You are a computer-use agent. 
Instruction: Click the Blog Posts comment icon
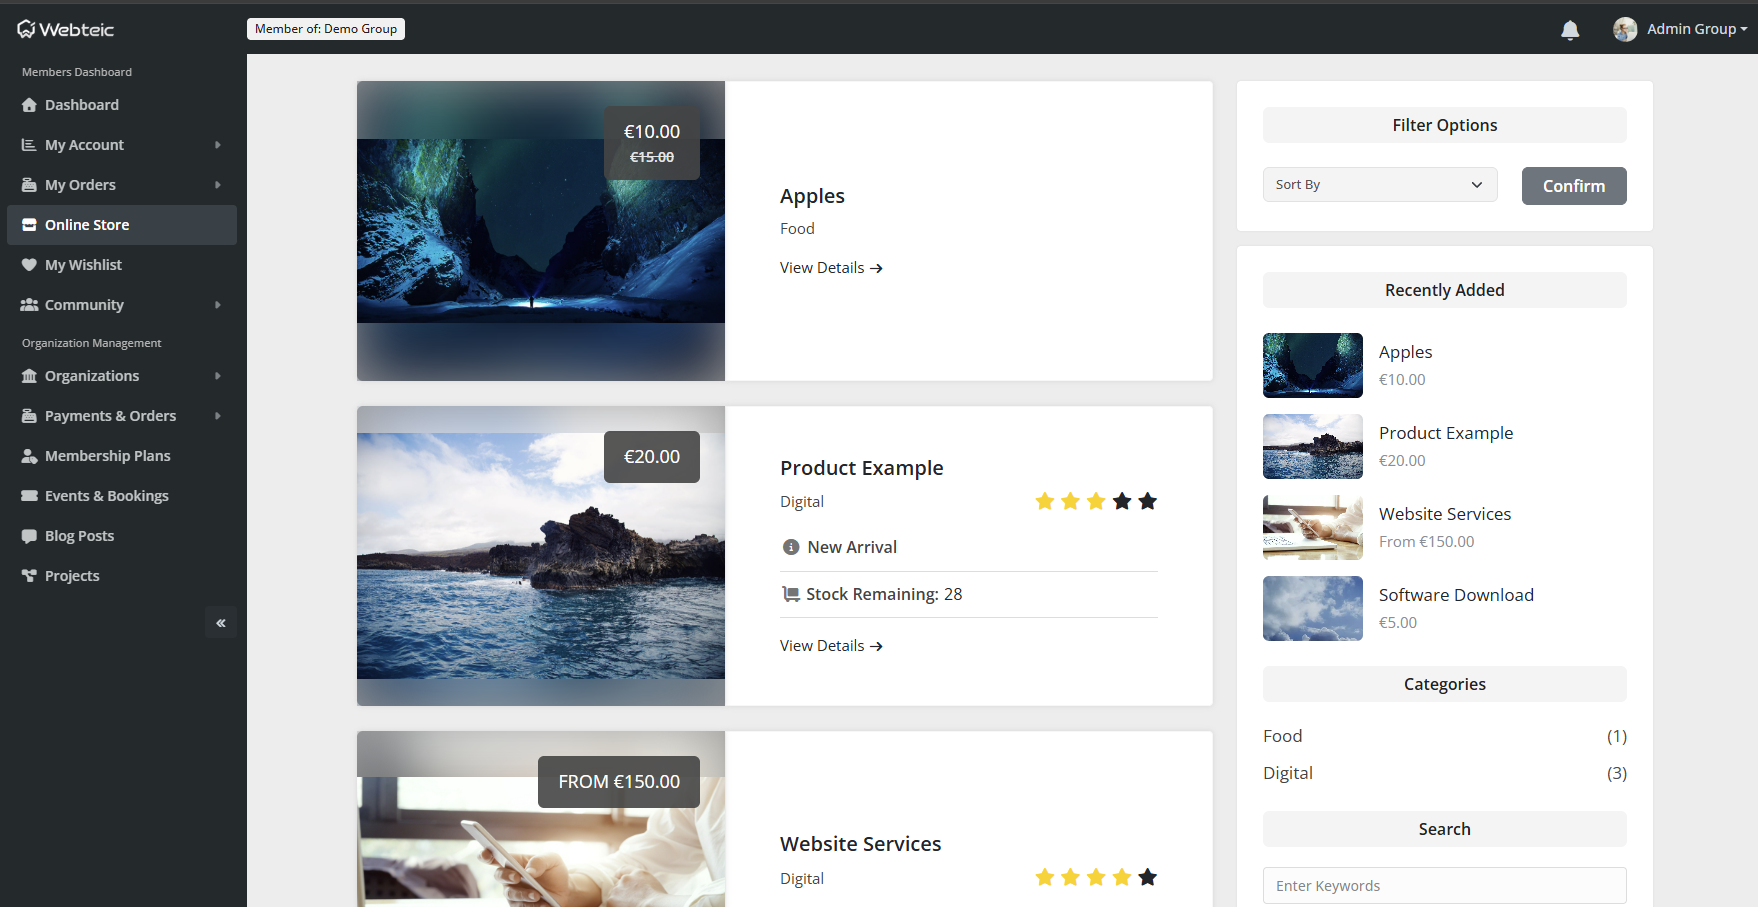coord(29,536)
